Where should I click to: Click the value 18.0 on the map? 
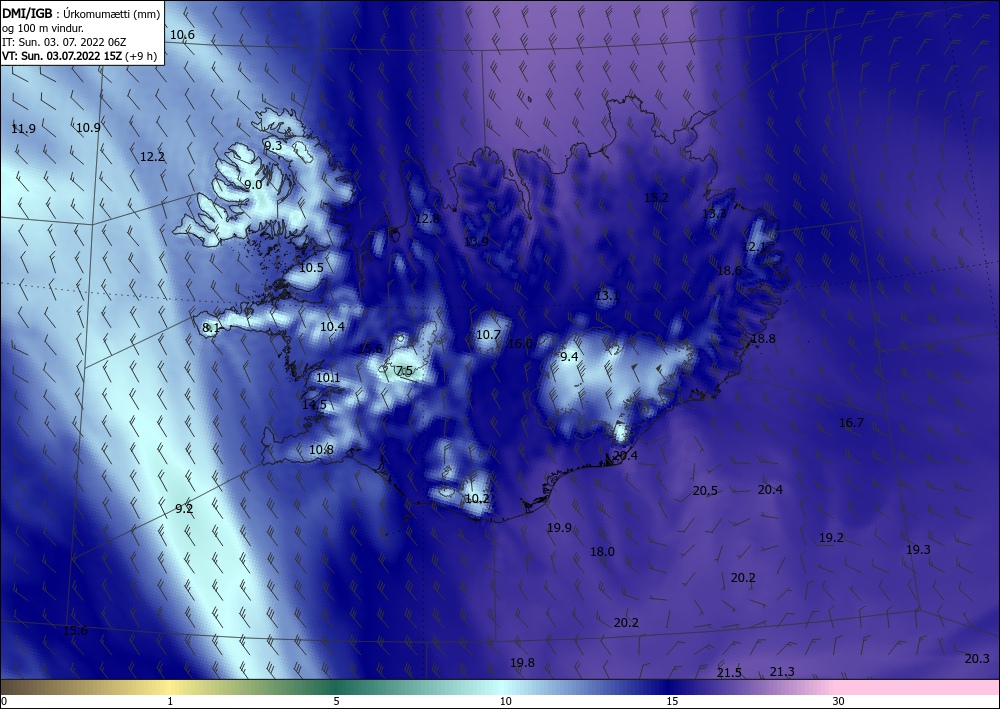602,552
